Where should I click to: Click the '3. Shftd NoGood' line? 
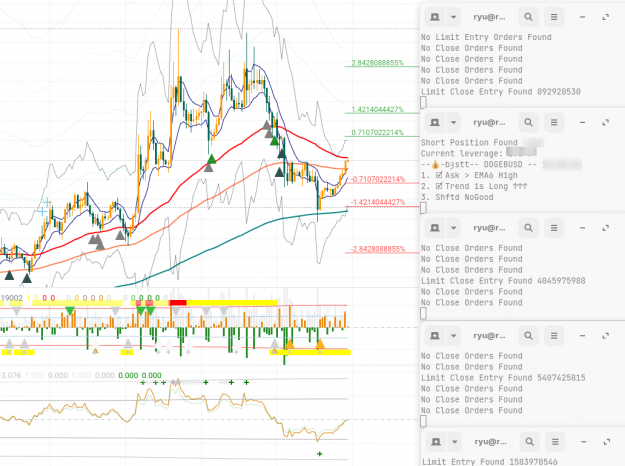pyautogui.click(x=457, y=197)
